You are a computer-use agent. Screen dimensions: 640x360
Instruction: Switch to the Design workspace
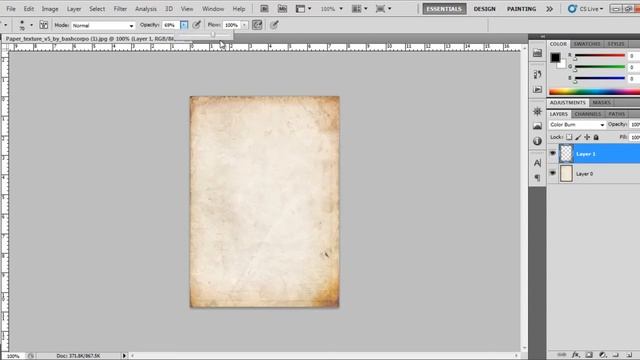click(484, 9)
